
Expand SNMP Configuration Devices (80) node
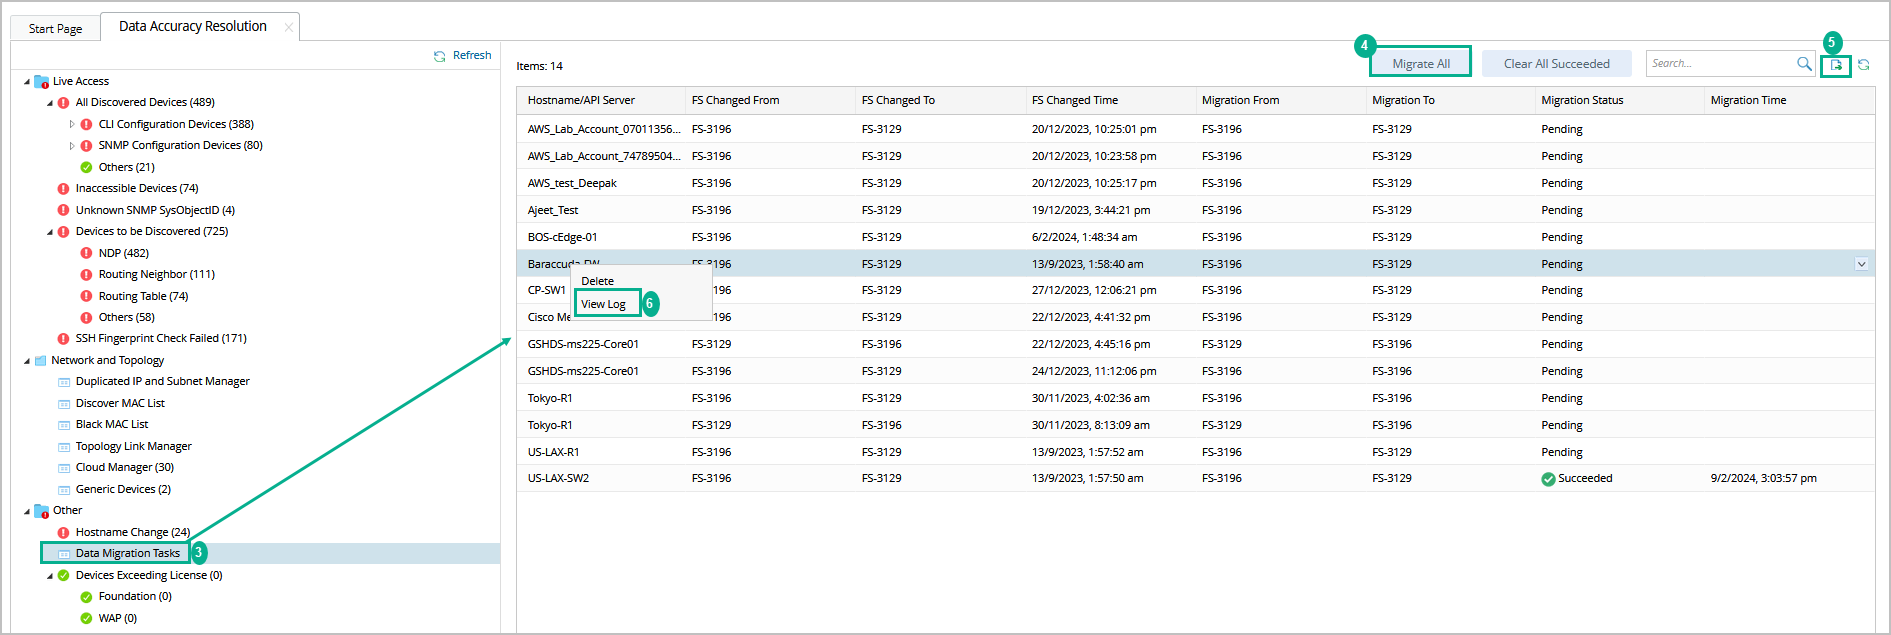72,146
